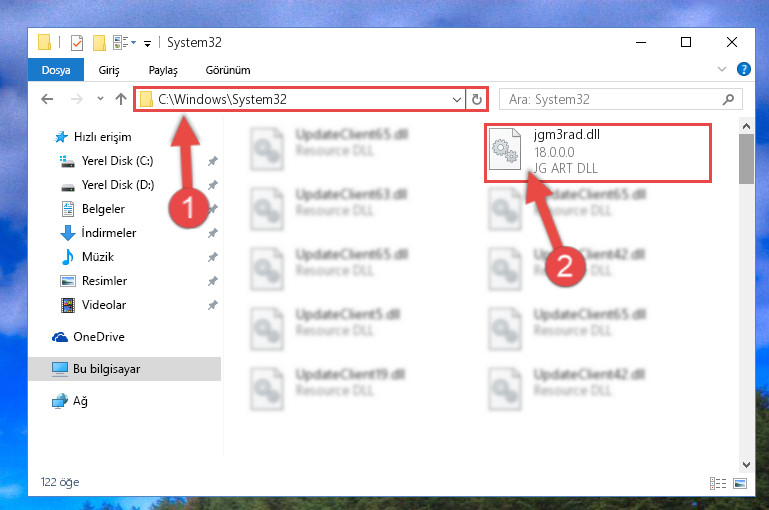Click the vertical scrollbar thumb

(x=746, y=158)
